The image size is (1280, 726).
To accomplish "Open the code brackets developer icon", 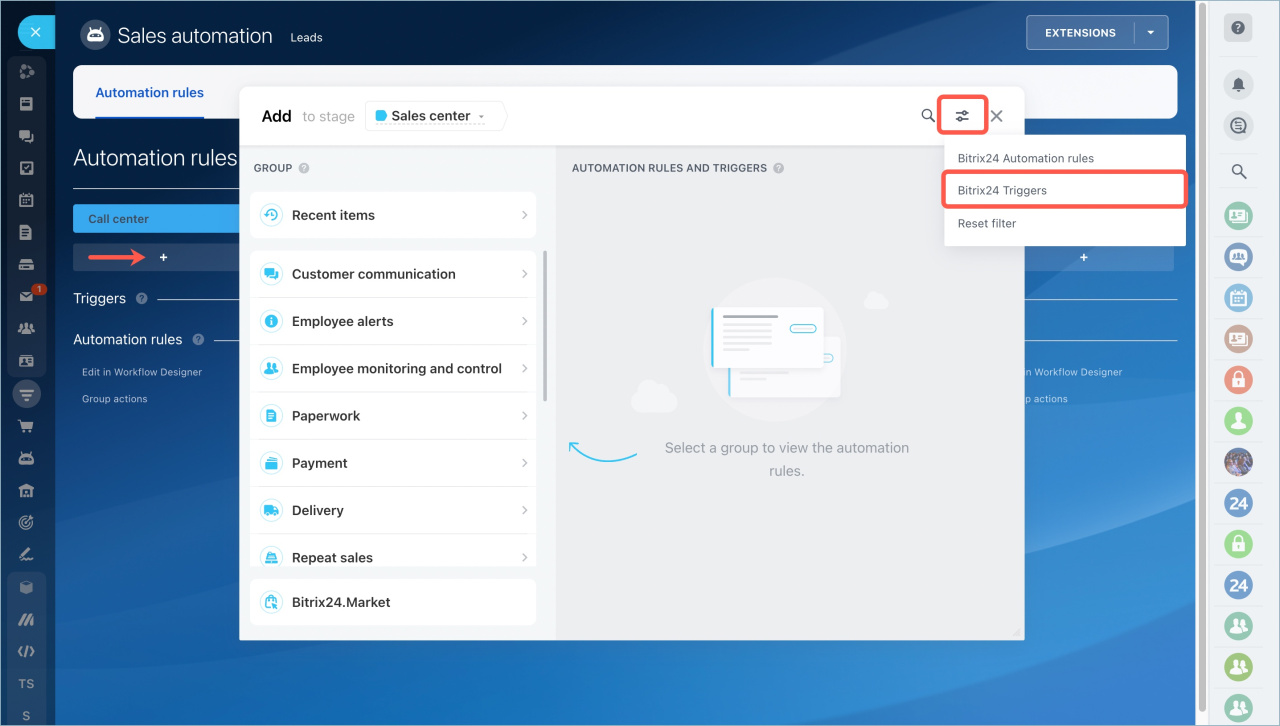I will (x=27, y=651).
